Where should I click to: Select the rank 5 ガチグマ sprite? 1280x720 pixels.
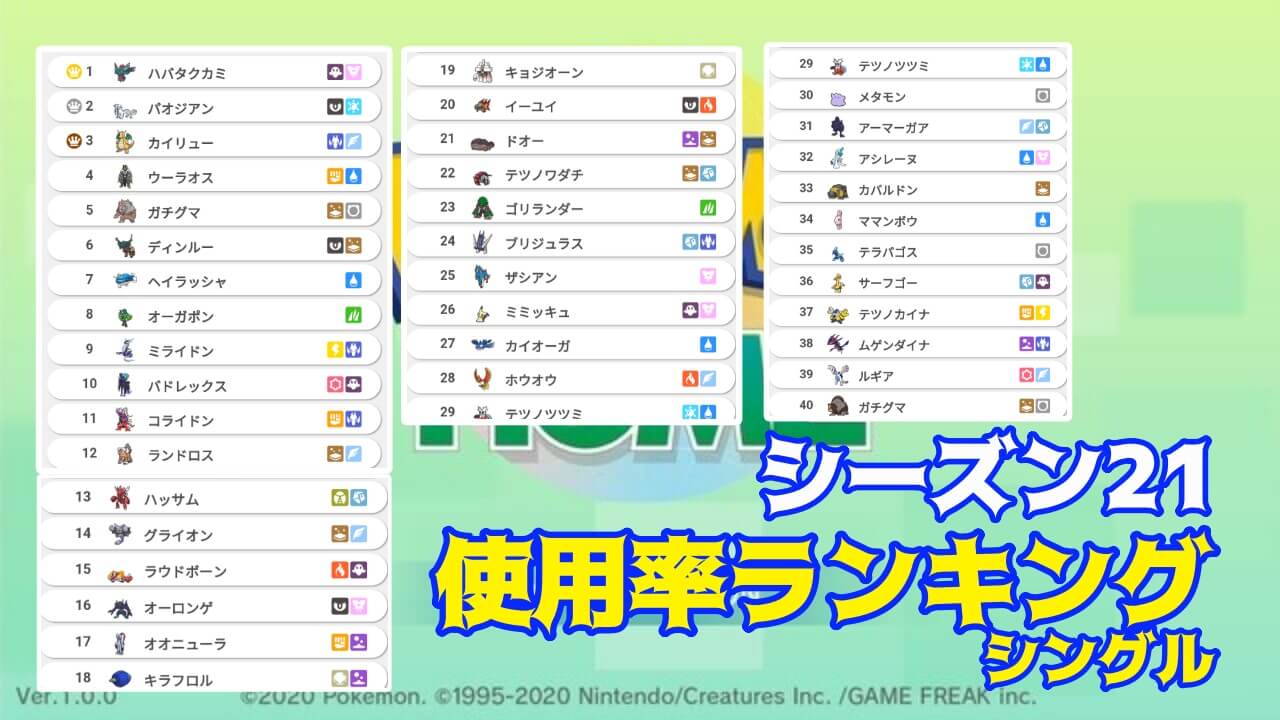124,211
